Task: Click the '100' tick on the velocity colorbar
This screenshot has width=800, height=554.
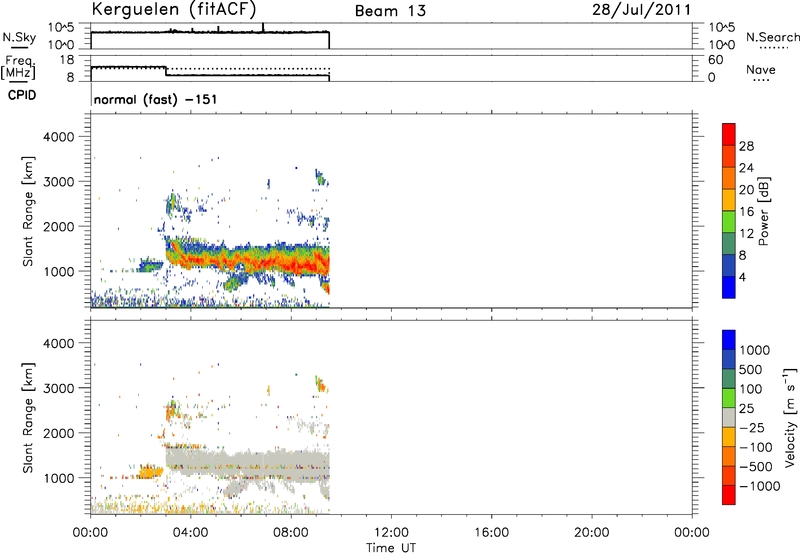Action: click(751, 389)
